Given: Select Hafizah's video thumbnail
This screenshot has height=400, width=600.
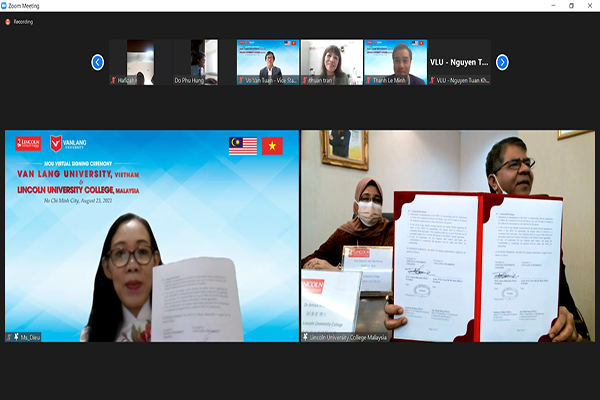Looking at the screenshot, I should [140, 62].
